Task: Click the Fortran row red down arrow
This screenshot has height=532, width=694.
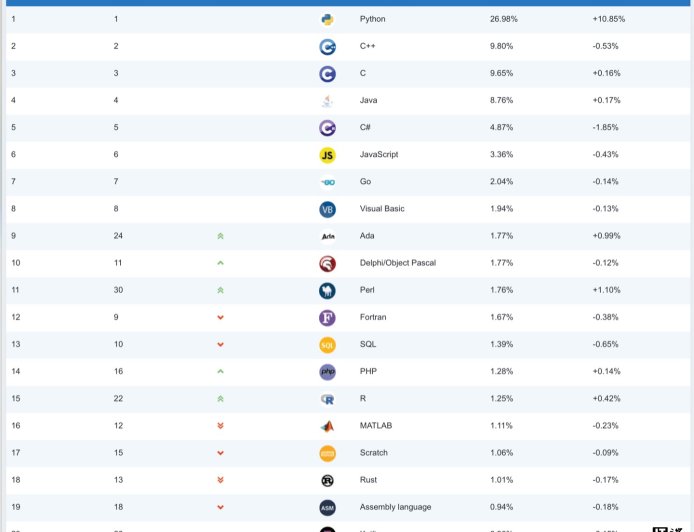Action: pos(220,317)
